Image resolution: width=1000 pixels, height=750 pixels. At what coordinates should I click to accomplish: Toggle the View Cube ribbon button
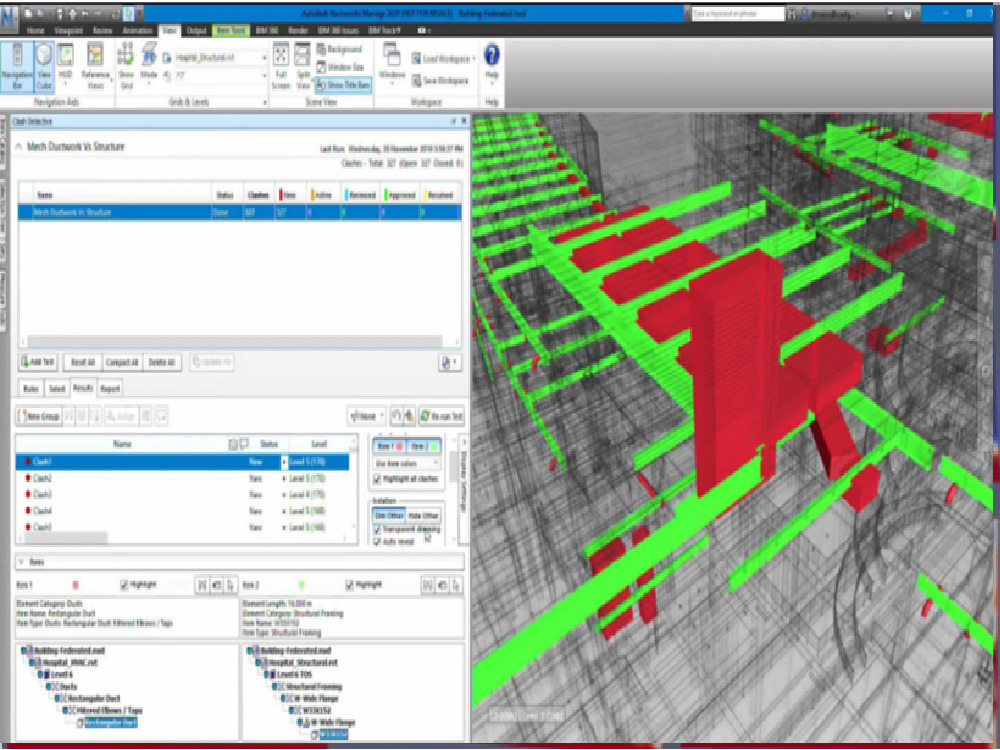point(43,67)
